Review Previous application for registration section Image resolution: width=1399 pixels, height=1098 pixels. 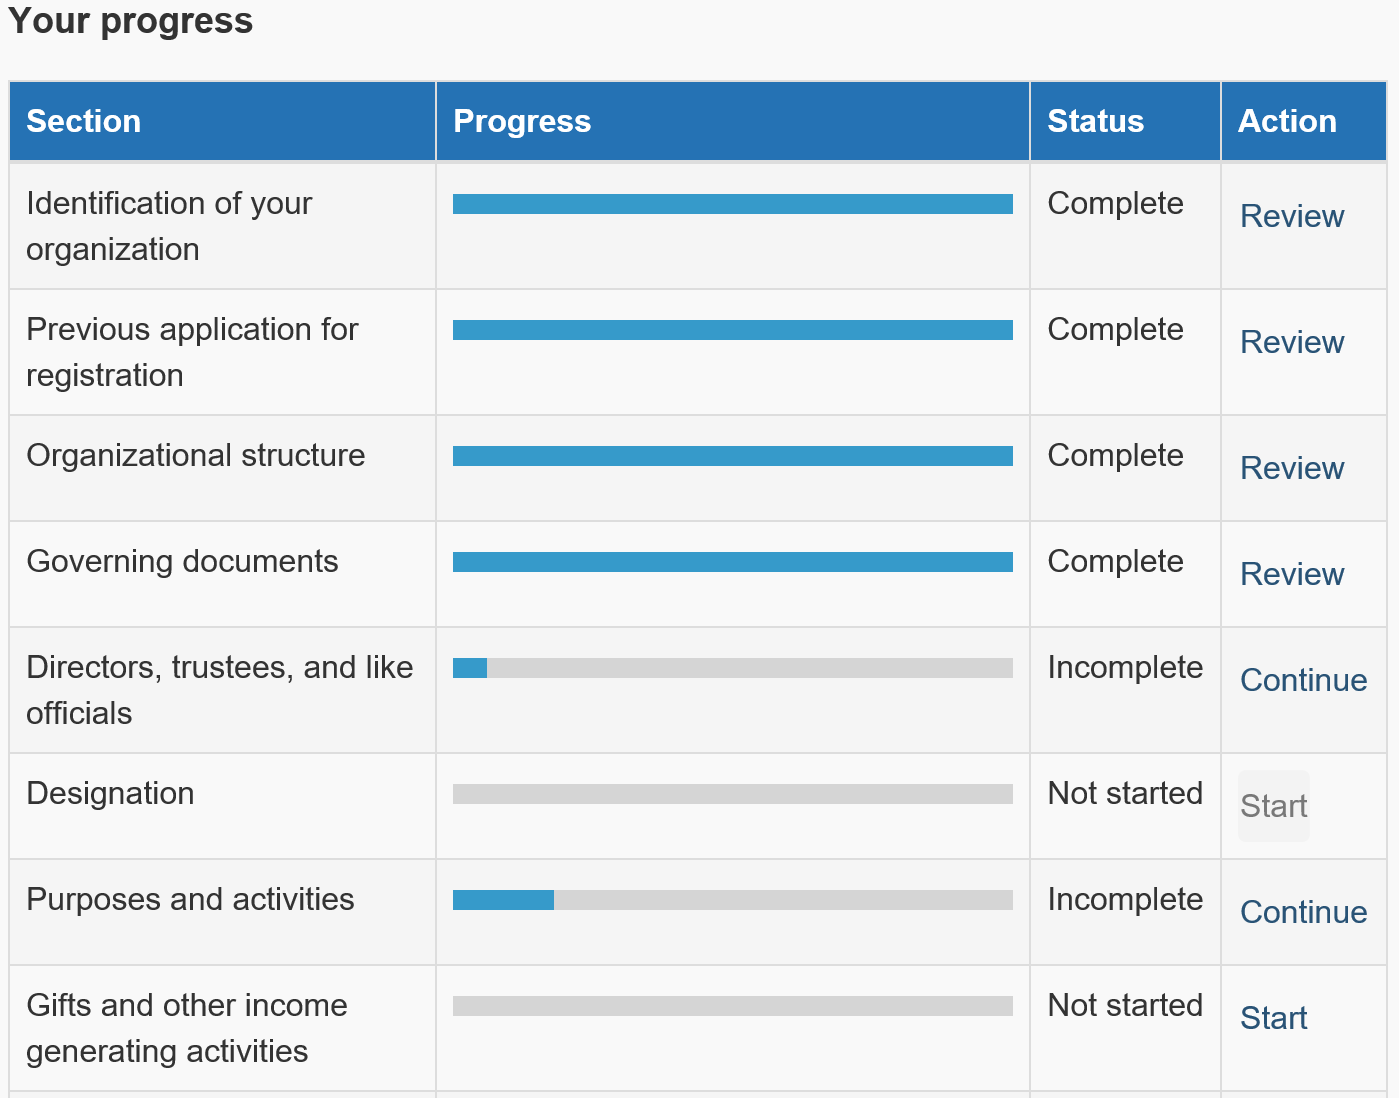(1292, 342)
